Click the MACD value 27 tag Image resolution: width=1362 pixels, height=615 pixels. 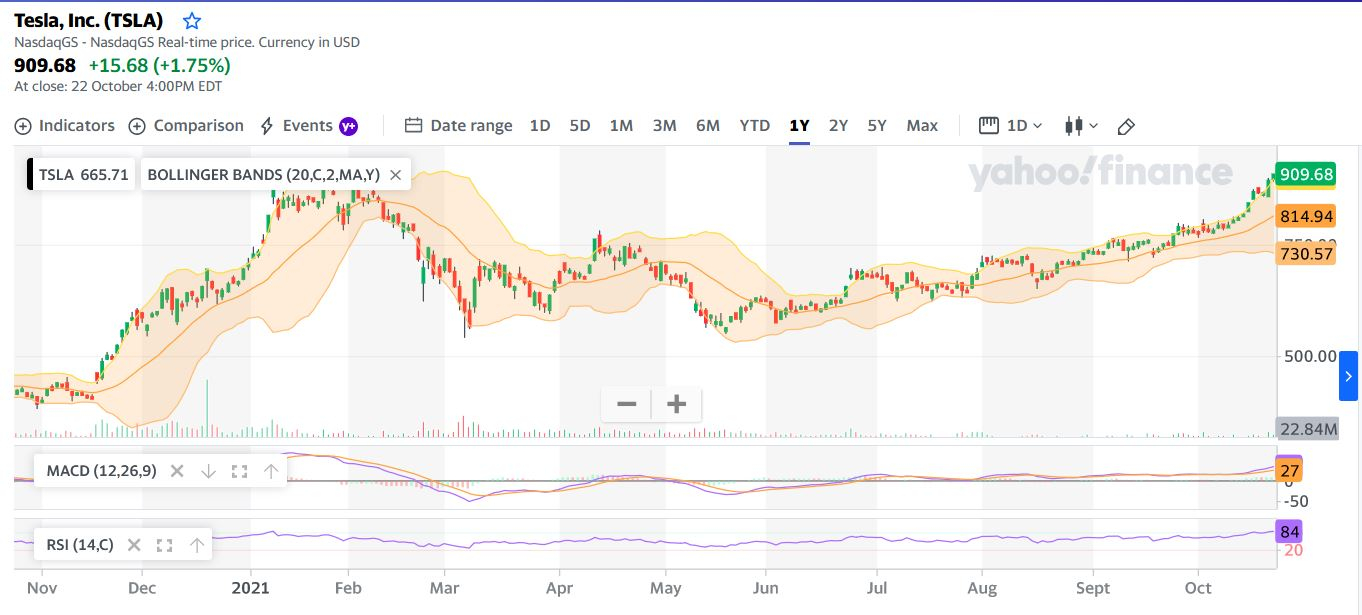1290,471
